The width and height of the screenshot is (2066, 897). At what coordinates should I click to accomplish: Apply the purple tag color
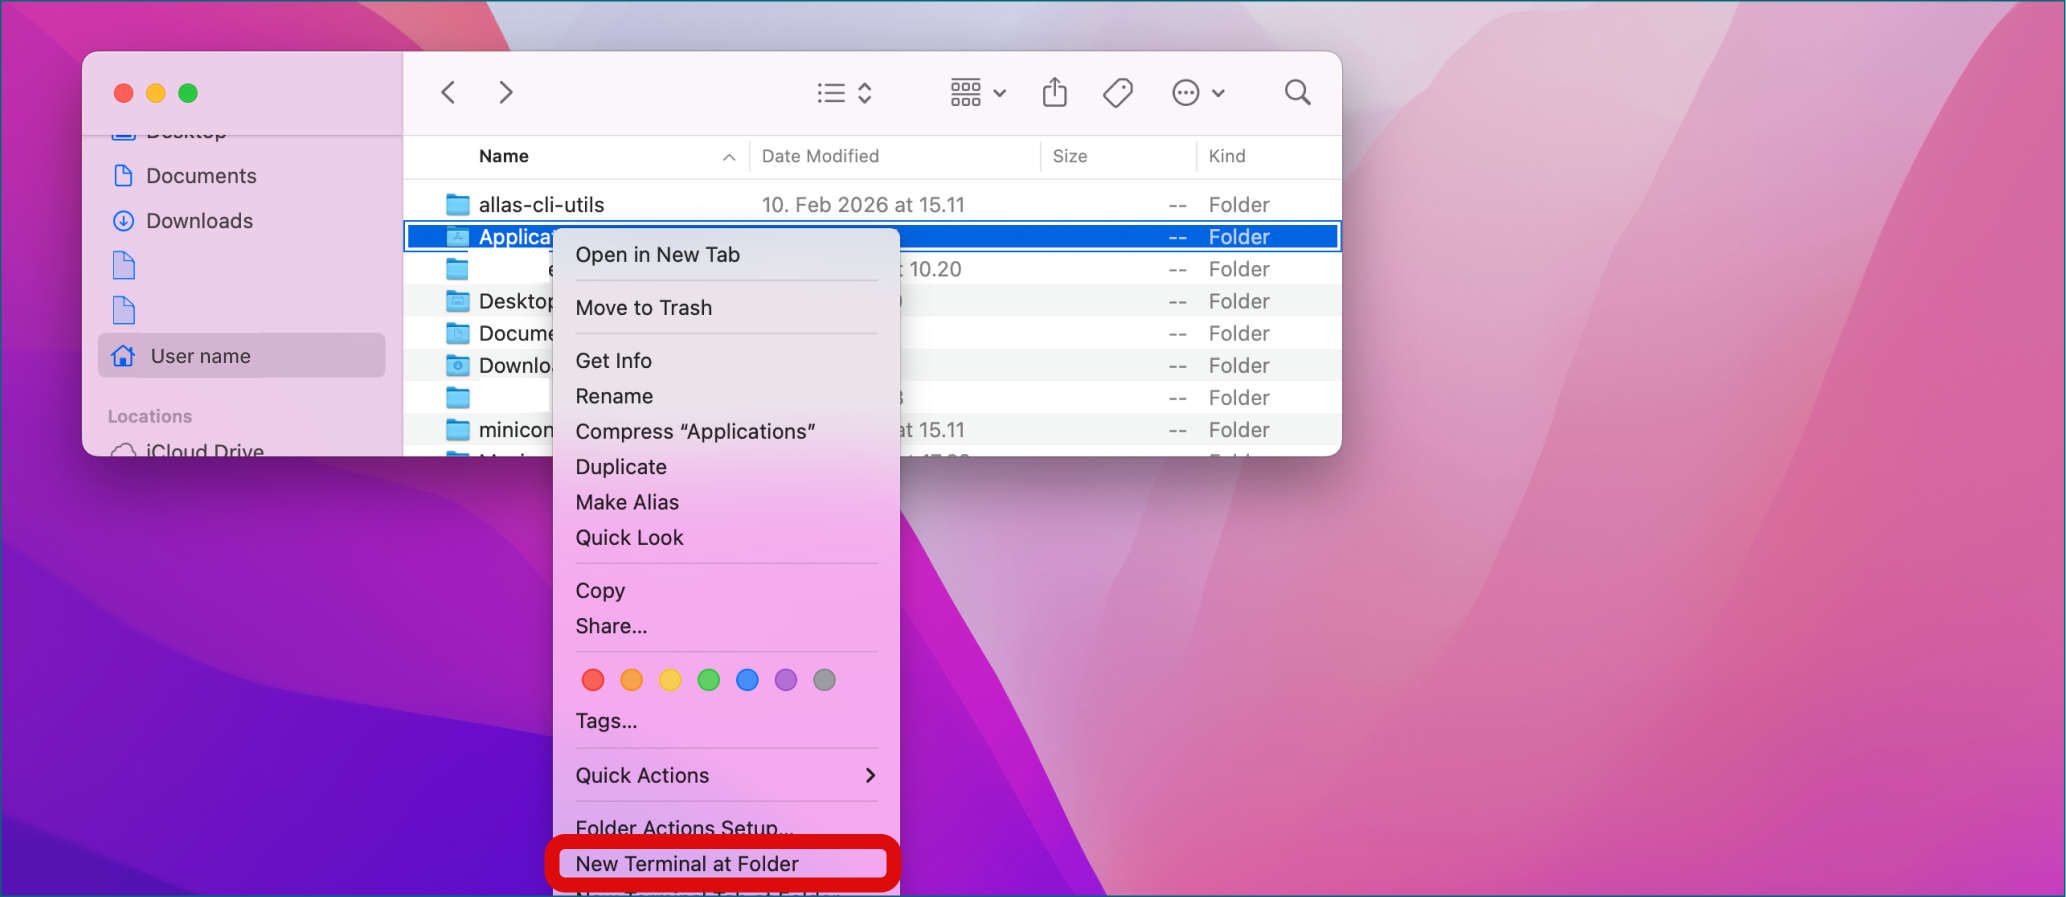point(786,680)
